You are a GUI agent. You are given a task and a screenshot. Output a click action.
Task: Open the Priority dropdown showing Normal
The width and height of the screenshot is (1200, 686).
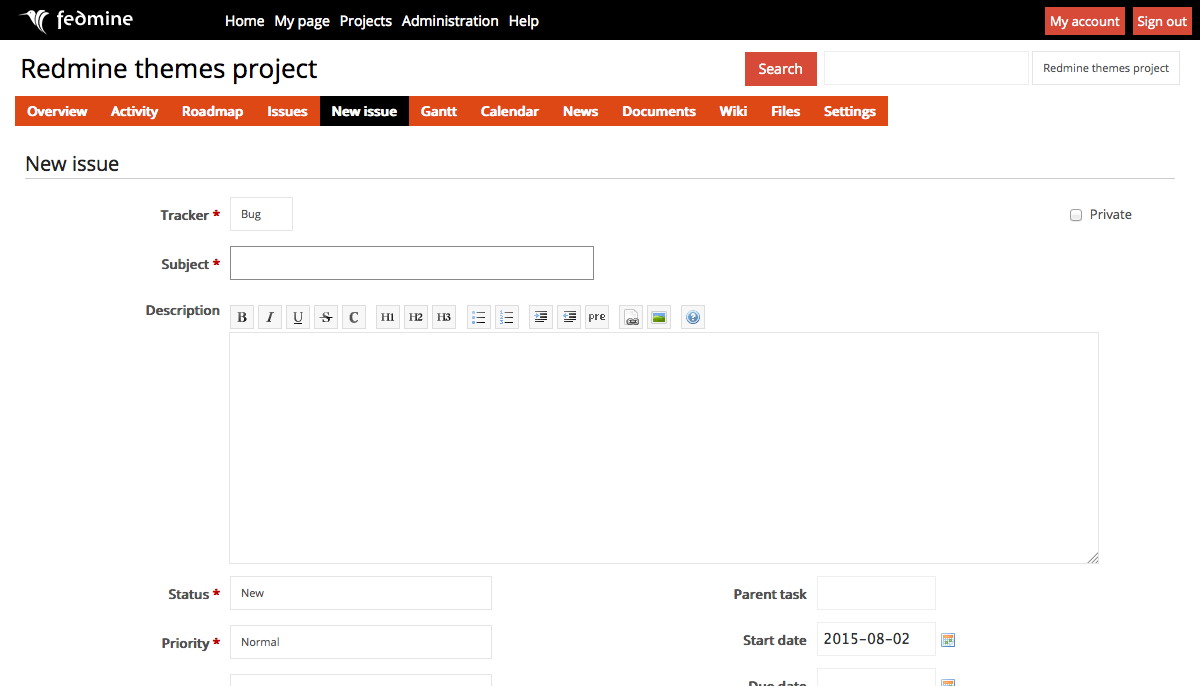[361, 642]
